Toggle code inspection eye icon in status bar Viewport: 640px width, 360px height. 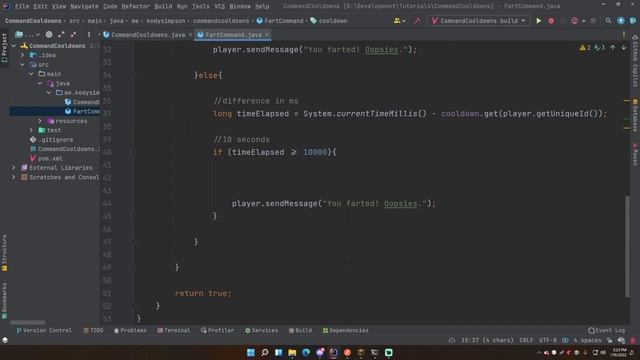565,340
